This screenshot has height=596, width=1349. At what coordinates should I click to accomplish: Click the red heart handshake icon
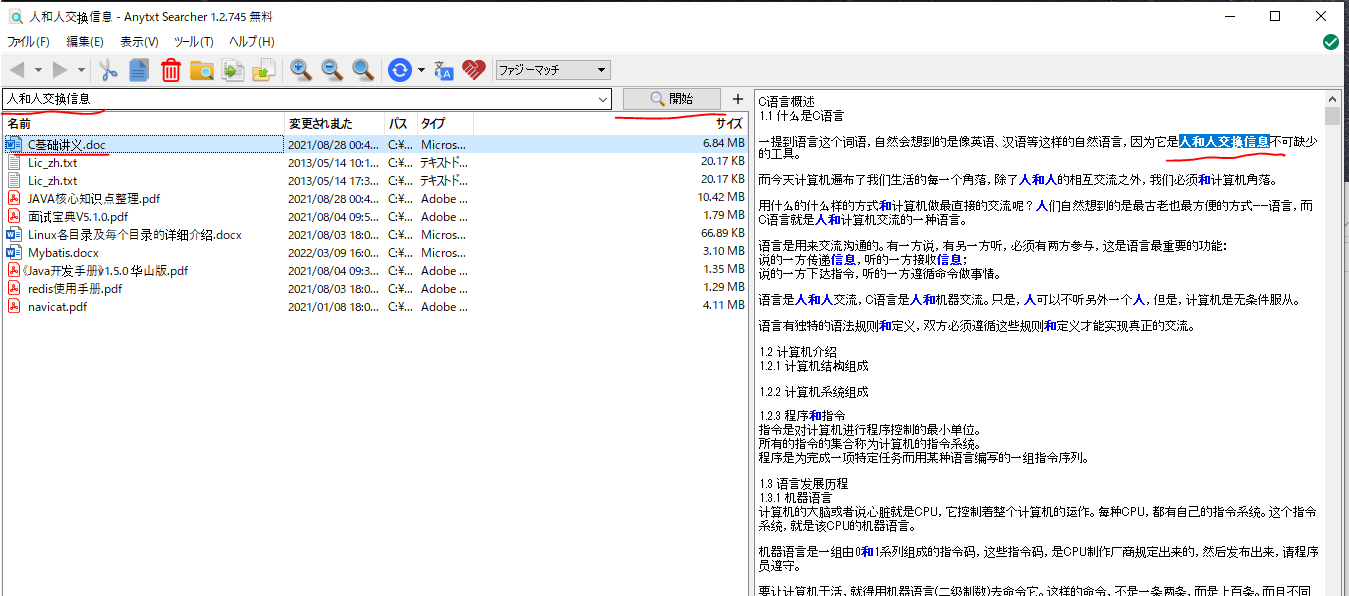click(x=474, y=70)
